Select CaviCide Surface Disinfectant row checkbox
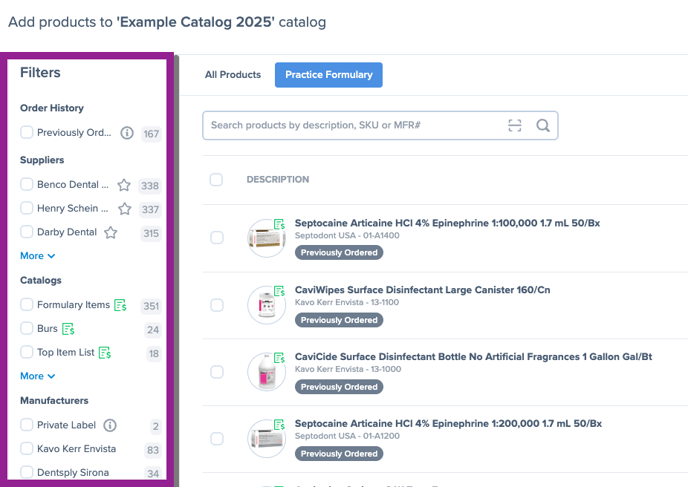Screen dimensions: 688x487 point(217,372)
